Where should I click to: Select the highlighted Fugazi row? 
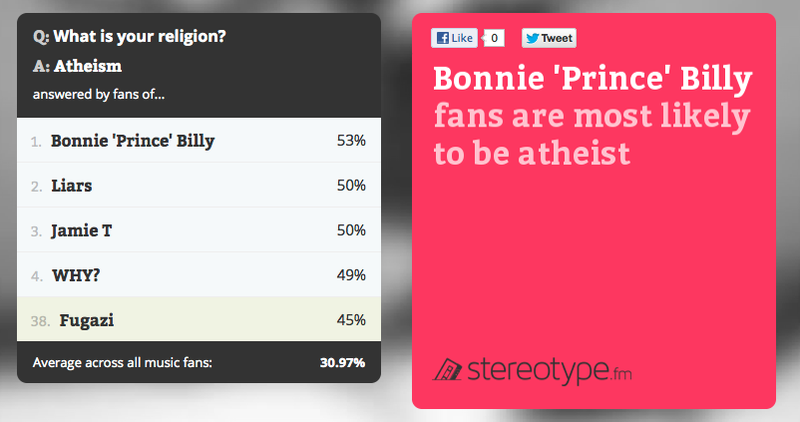pyautogui.click(x=199, y=319)
